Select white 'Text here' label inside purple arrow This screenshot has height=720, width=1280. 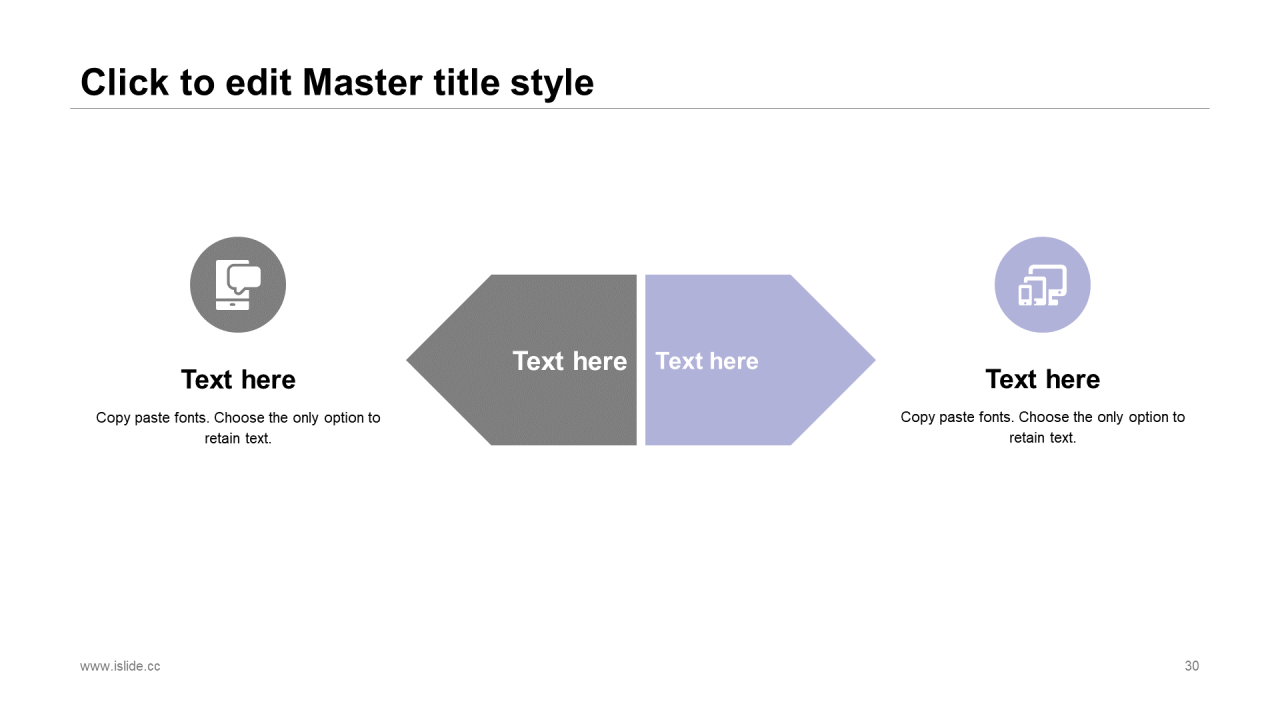(x=707, y=361)
